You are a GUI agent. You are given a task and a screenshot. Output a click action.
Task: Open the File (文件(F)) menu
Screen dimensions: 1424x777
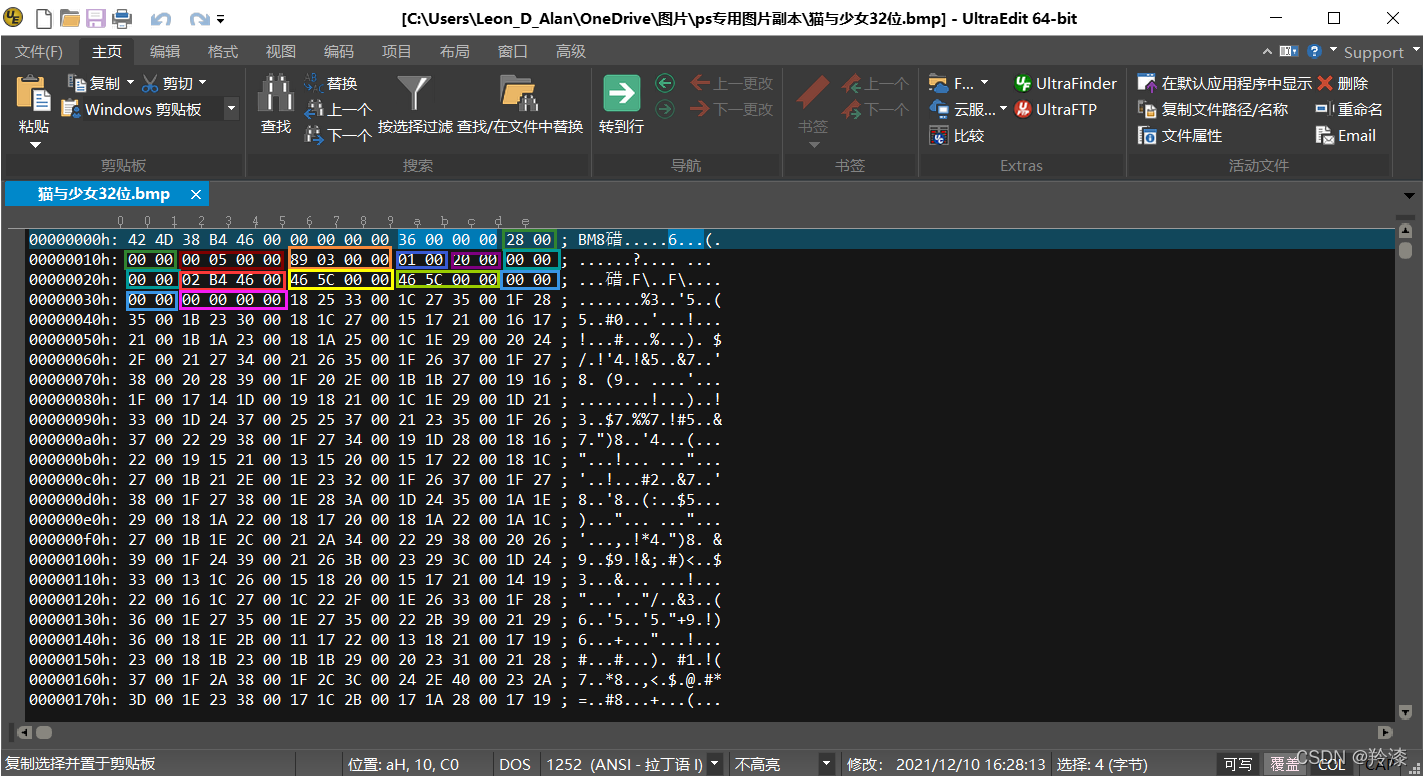click(39, 51)
